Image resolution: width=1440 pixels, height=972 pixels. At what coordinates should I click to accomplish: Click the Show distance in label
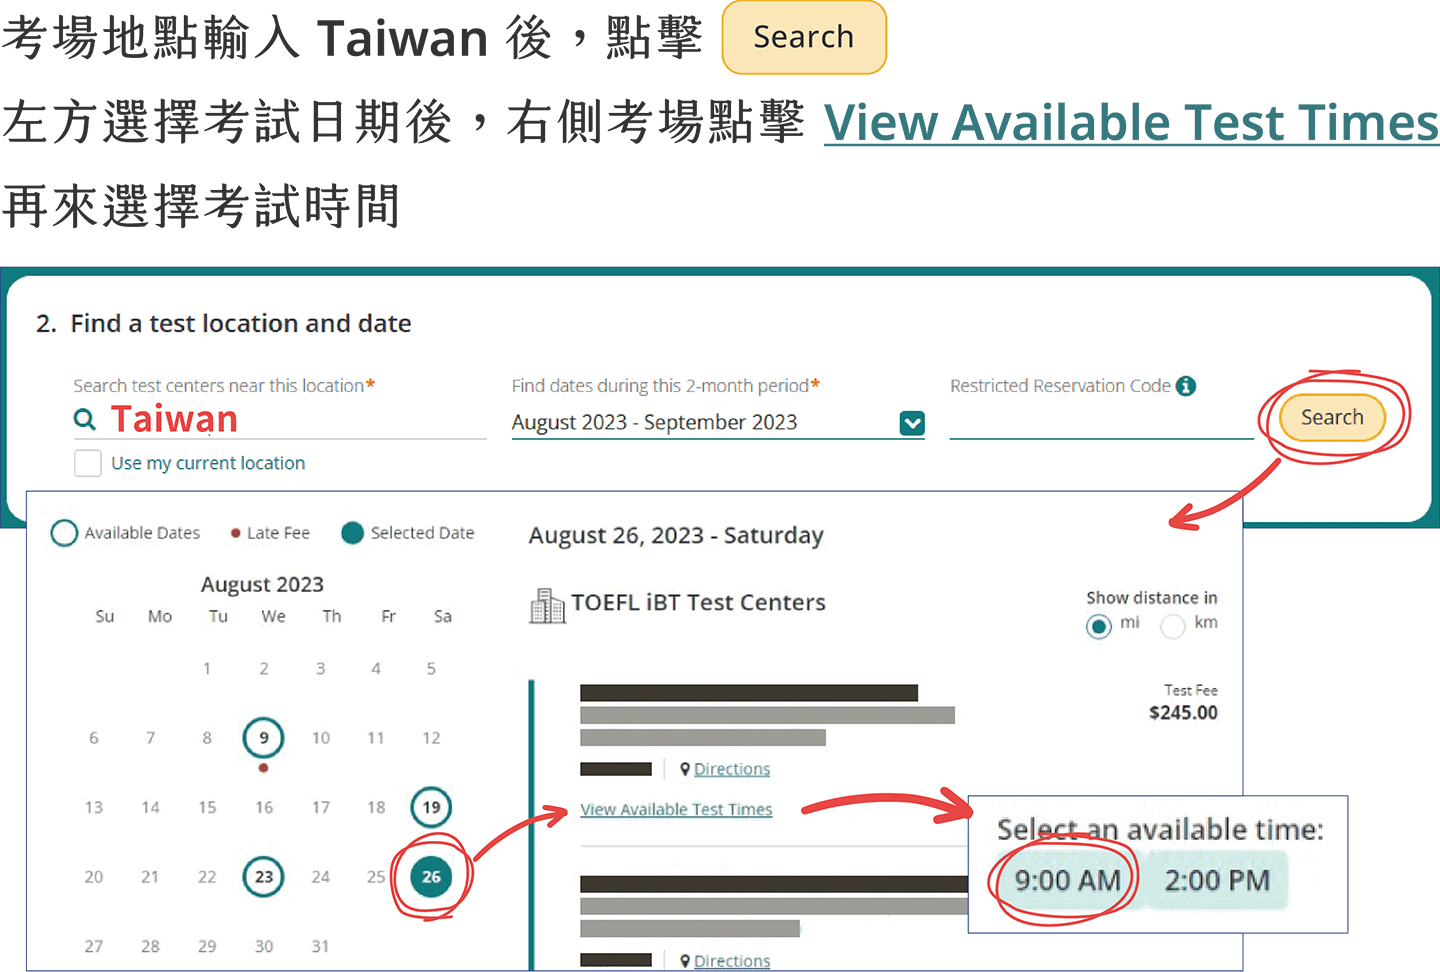(x=1152, y=598)
